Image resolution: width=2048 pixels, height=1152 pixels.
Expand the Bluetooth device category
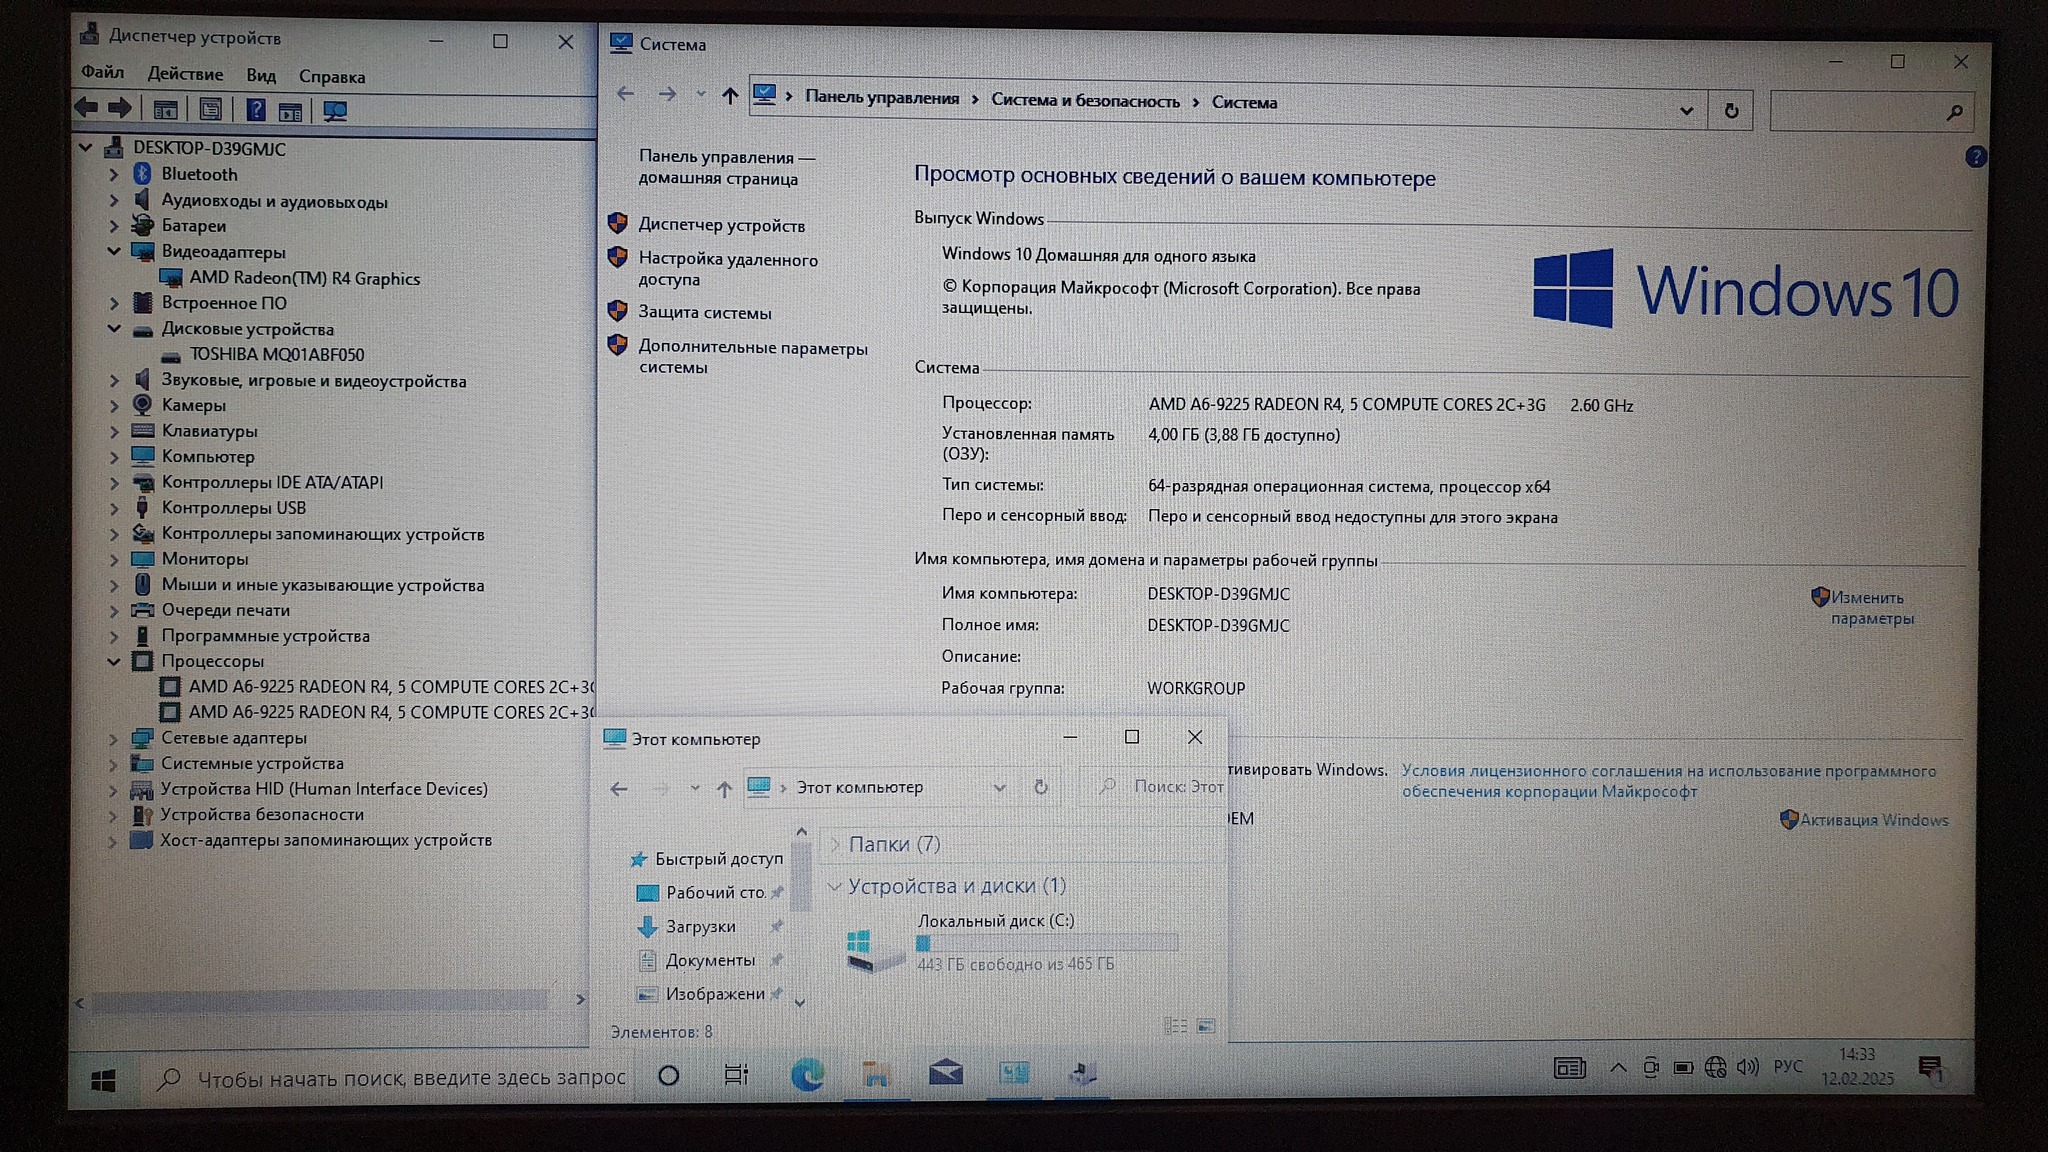coord(113,175)
